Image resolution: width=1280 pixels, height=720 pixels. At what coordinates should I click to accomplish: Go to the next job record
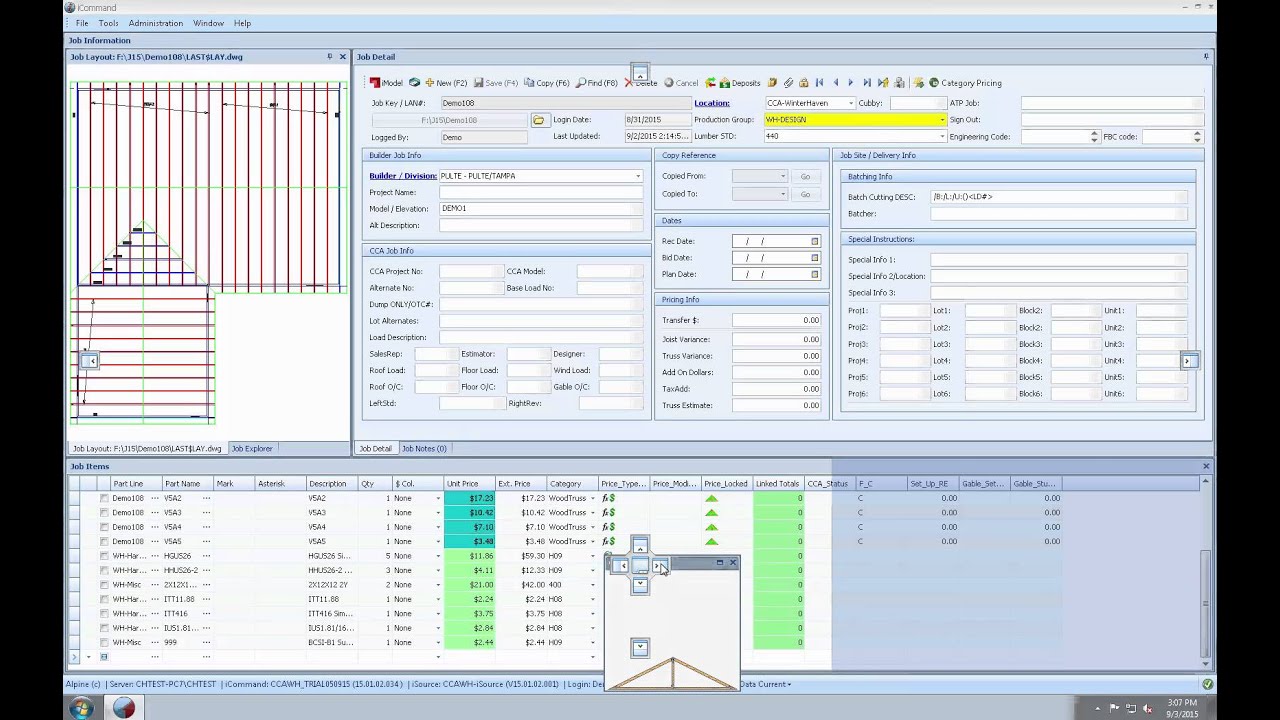[x=851, y=83]
